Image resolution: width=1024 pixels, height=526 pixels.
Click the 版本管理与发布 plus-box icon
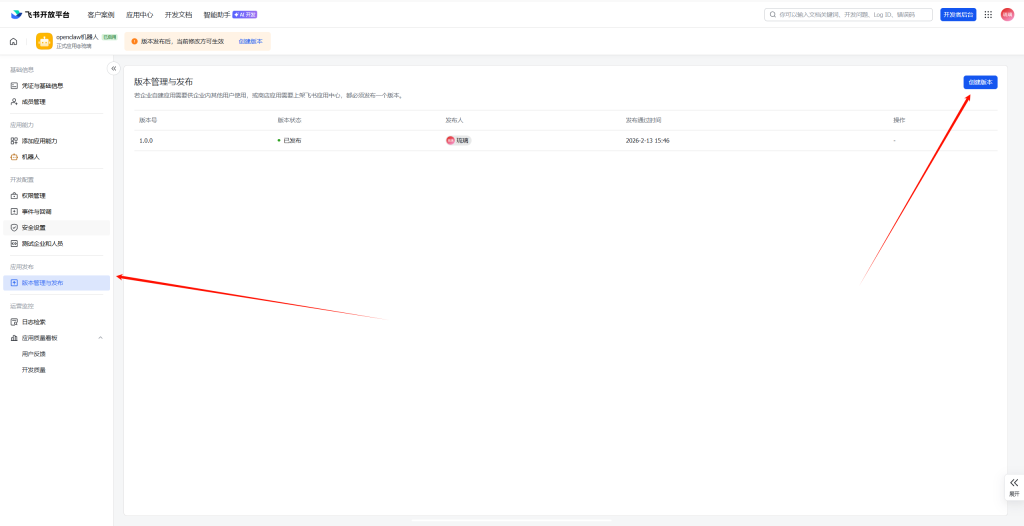click(x=14, y=283)
